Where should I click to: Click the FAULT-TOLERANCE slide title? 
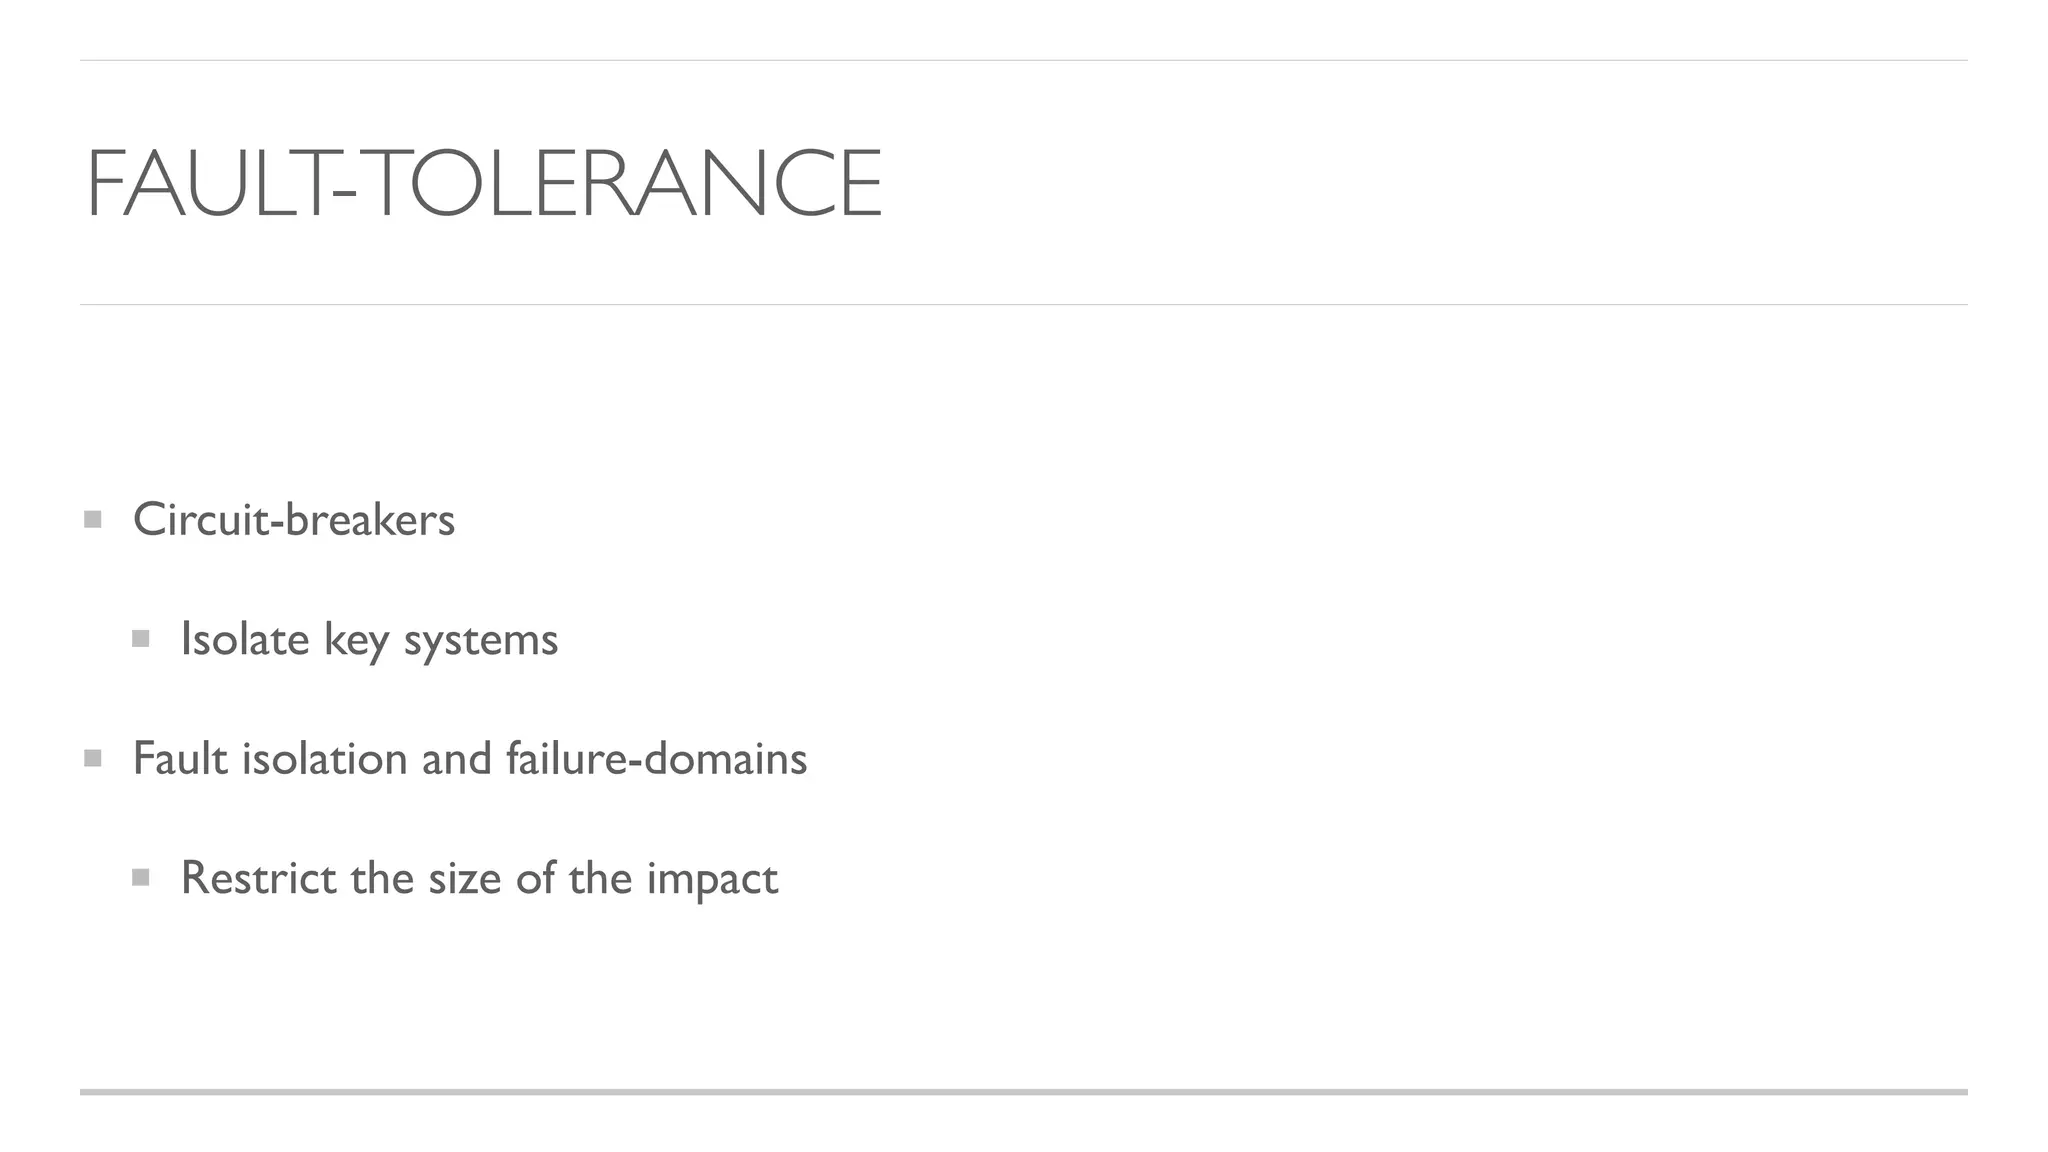point(485,183)
